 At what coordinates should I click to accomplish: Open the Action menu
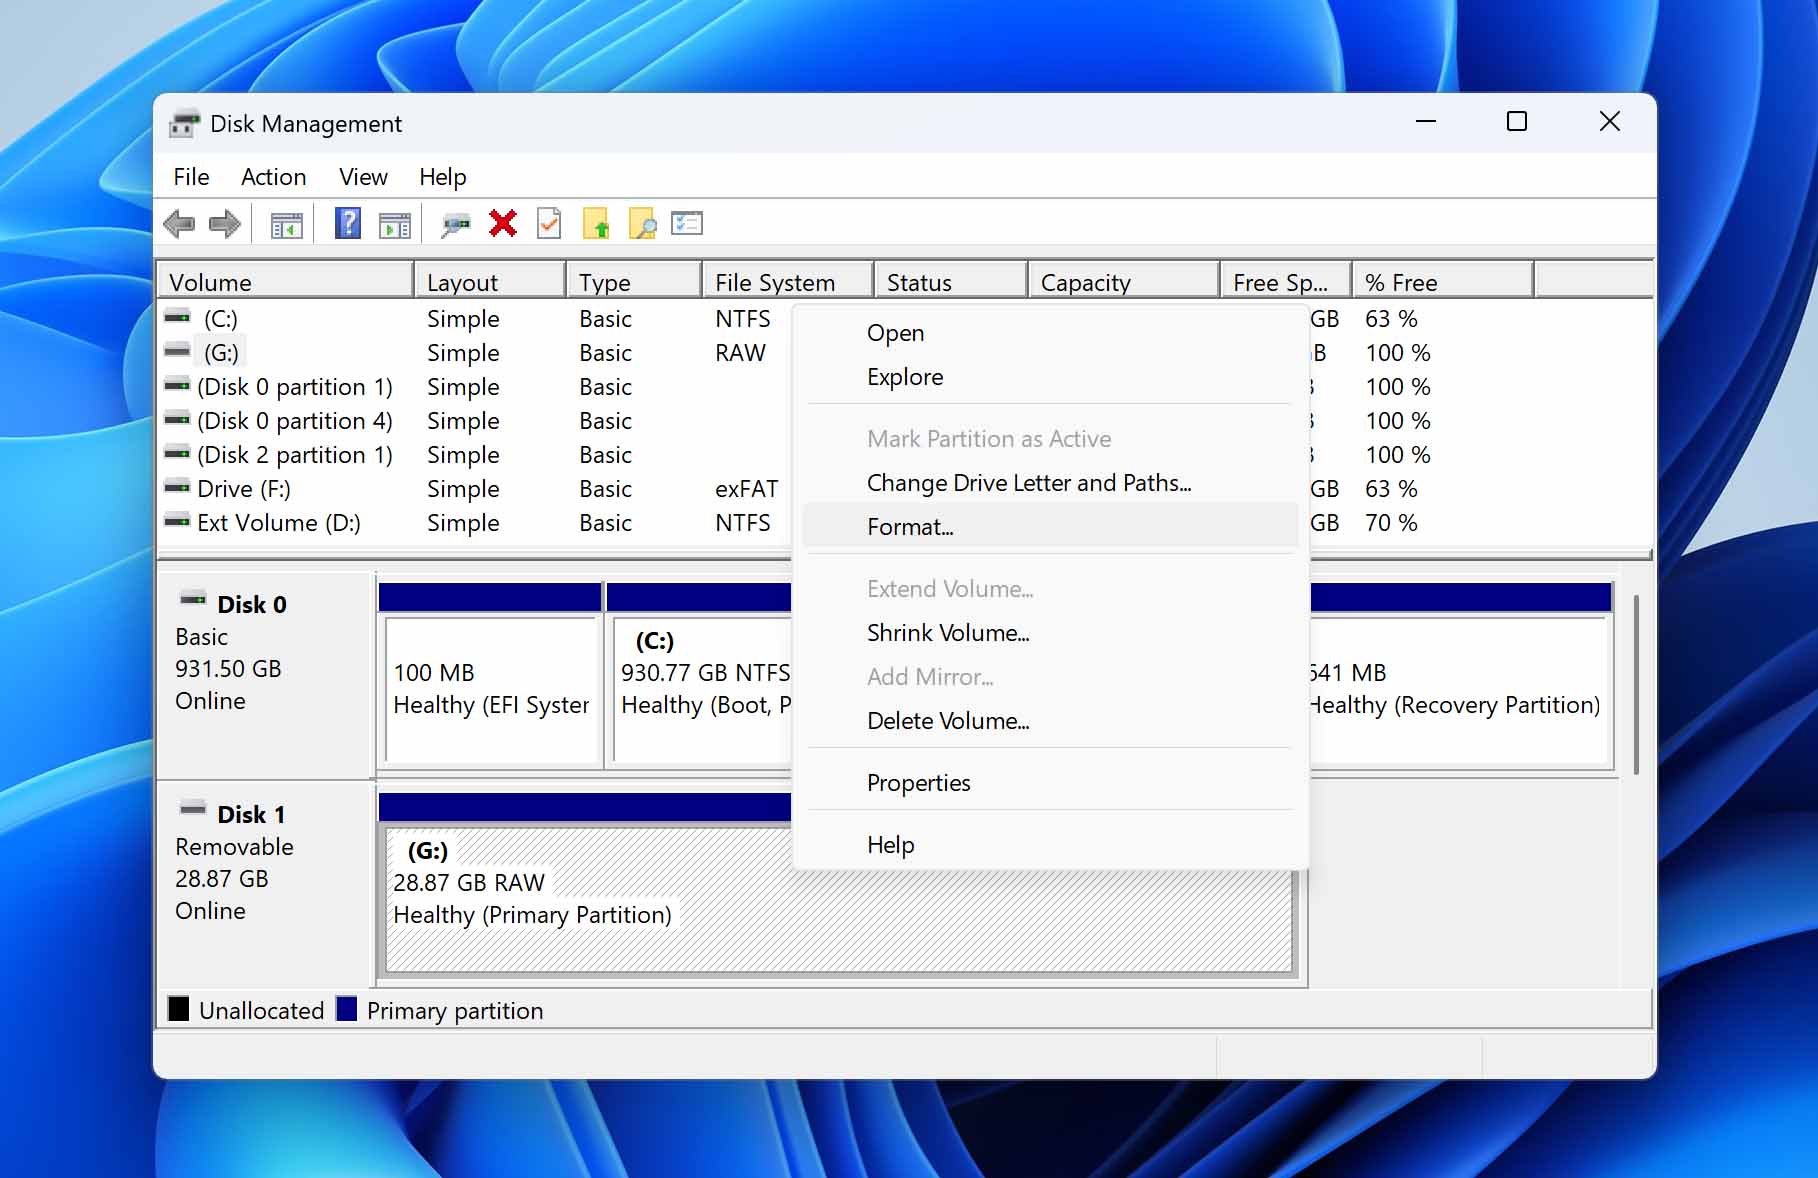[x=273, y=177]
